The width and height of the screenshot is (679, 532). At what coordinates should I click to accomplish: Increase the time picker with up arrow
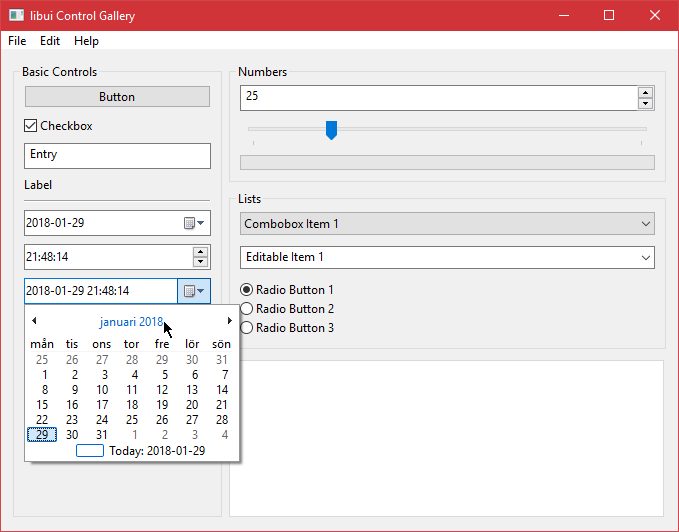pos(201,252)
